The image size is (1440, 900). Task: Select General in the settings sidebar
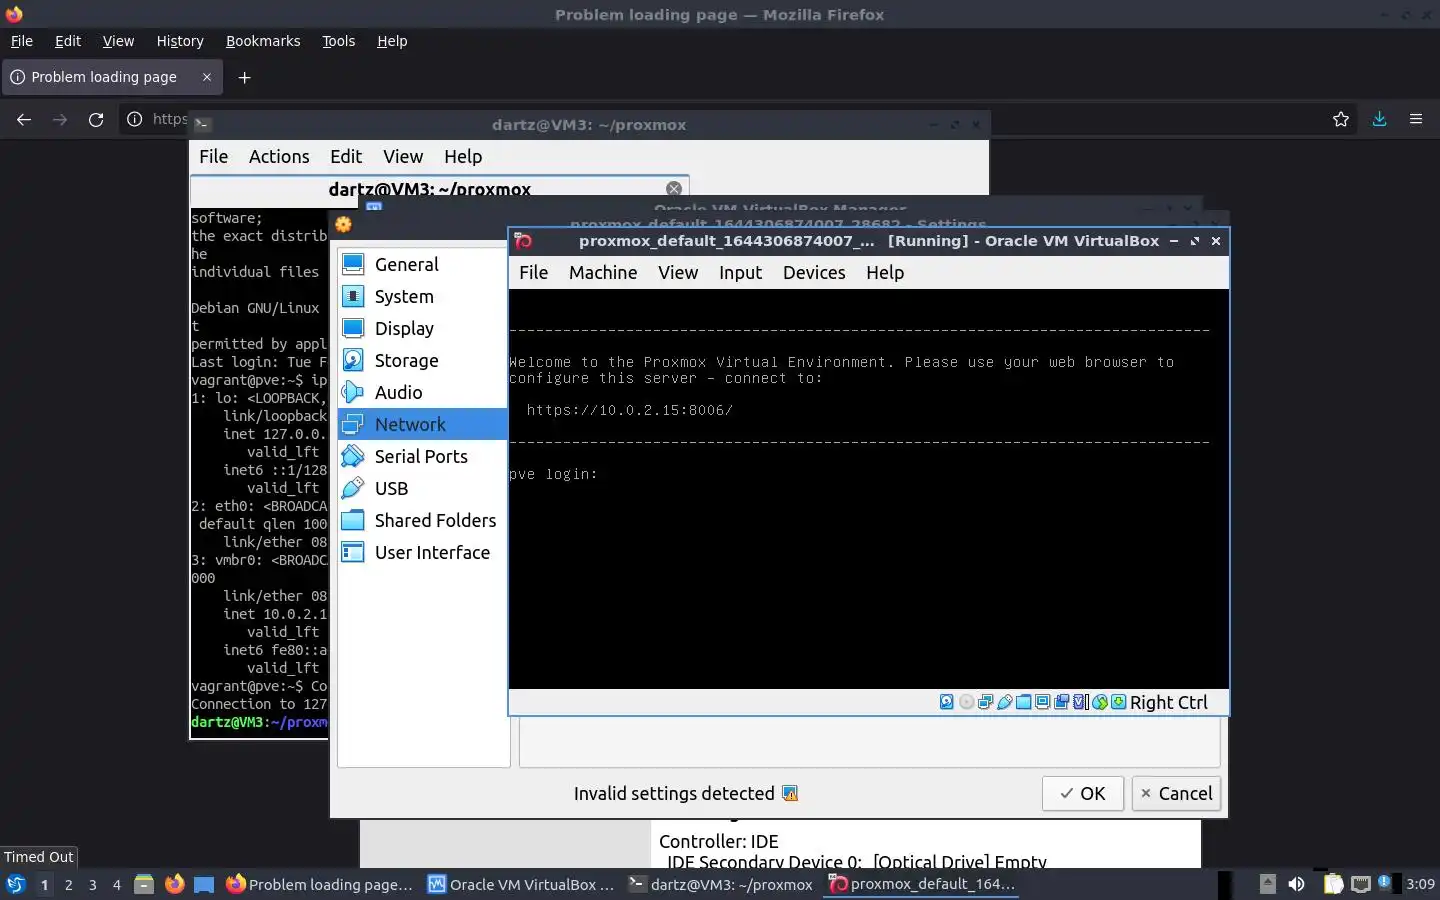click(423, 264)
